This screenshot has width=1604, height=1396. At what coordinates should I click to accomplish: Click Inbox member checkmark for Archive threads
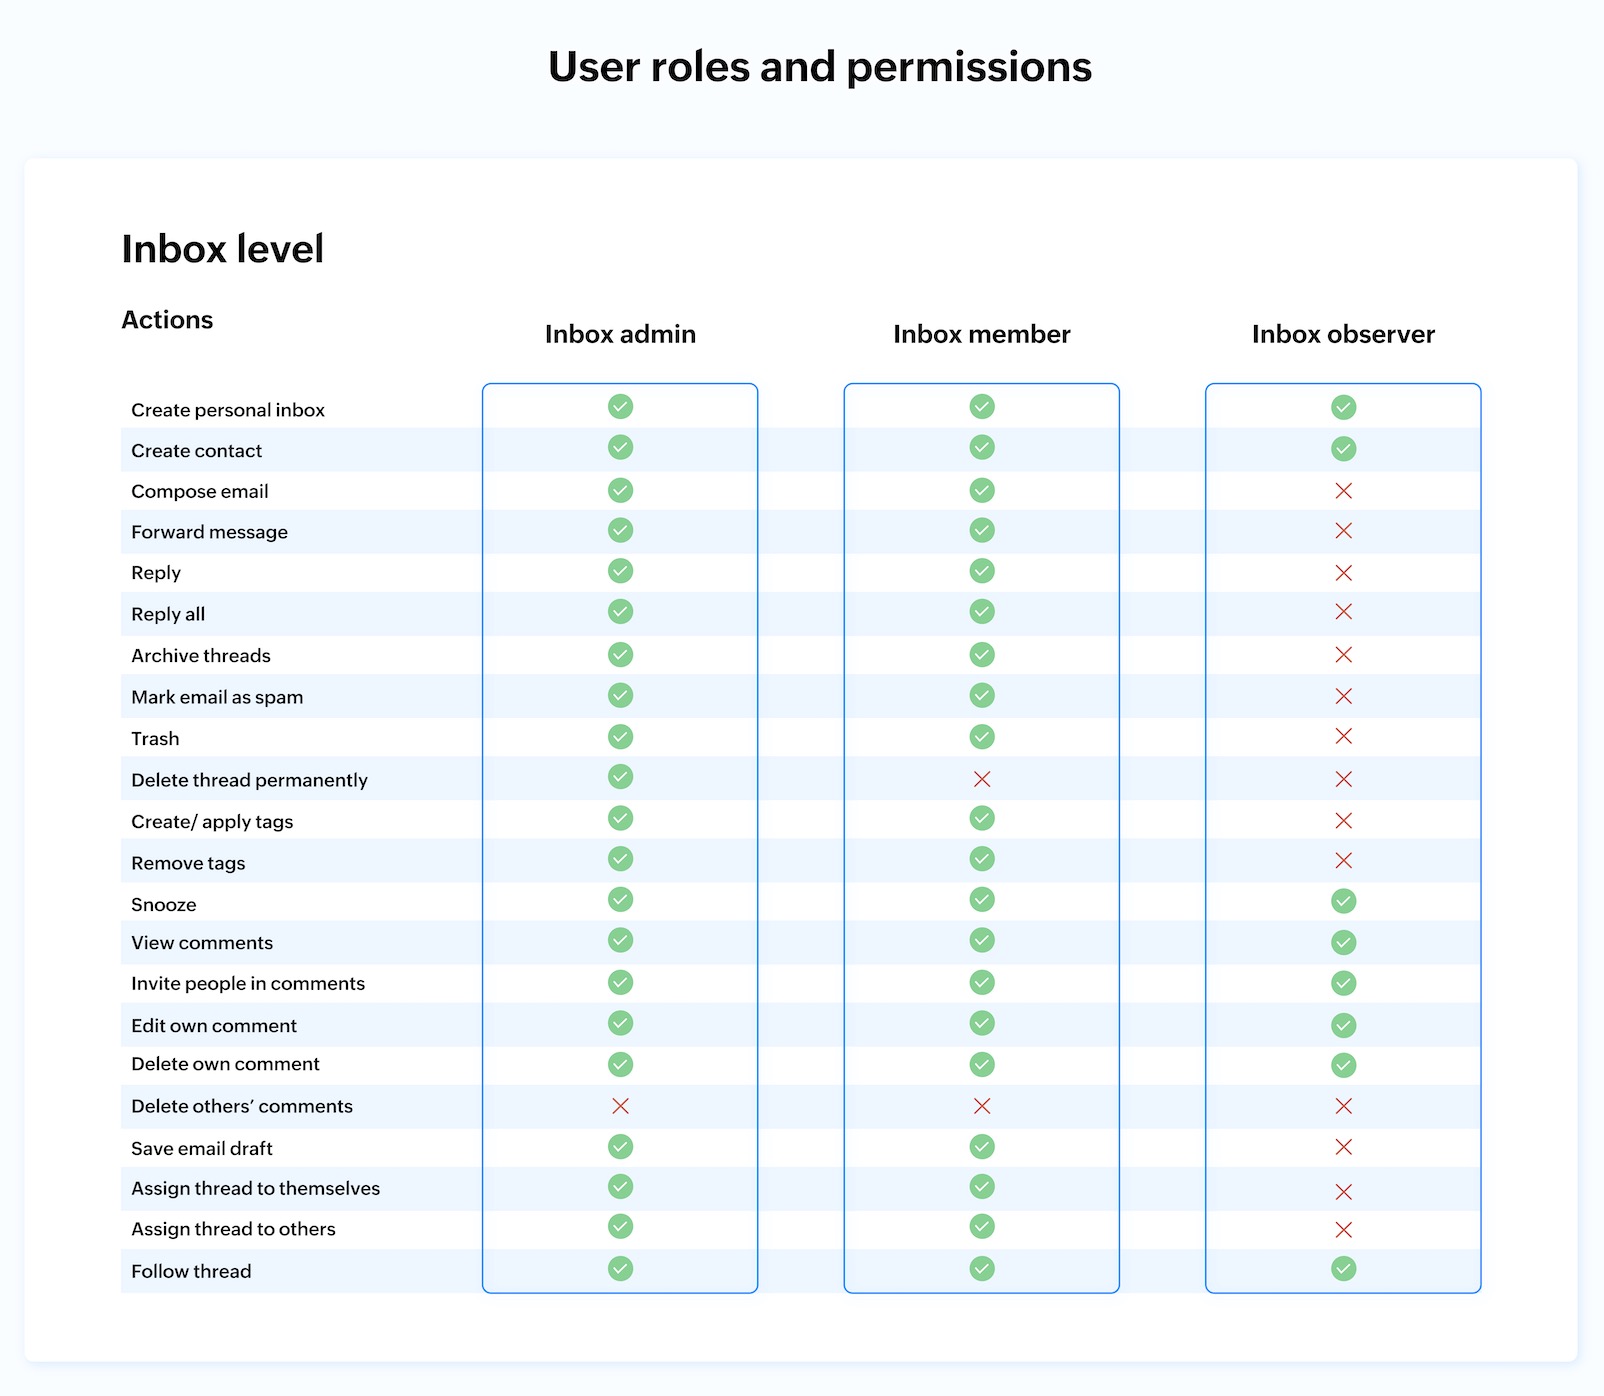(982, 655)
